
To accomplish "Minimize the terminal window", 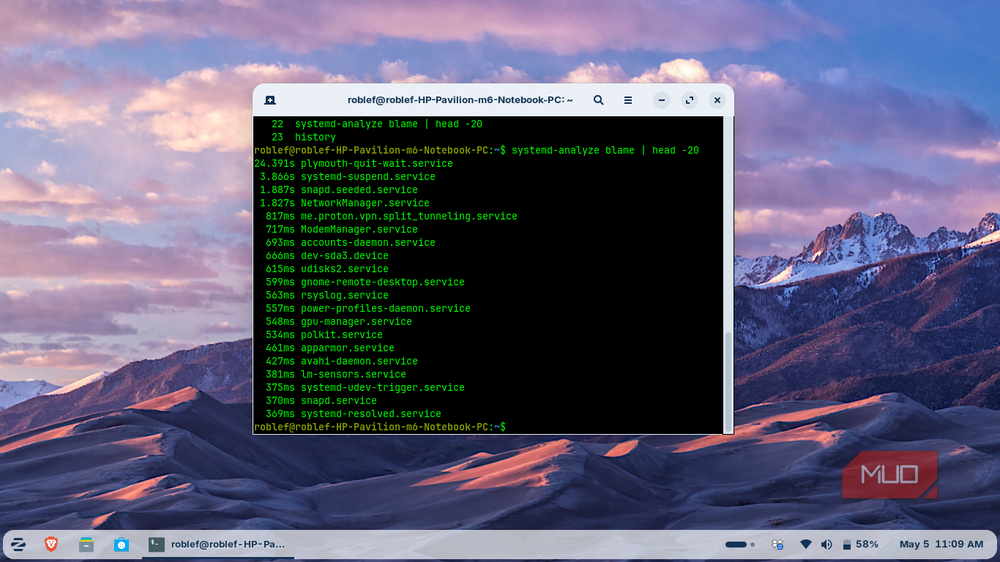I will [661, 100].
